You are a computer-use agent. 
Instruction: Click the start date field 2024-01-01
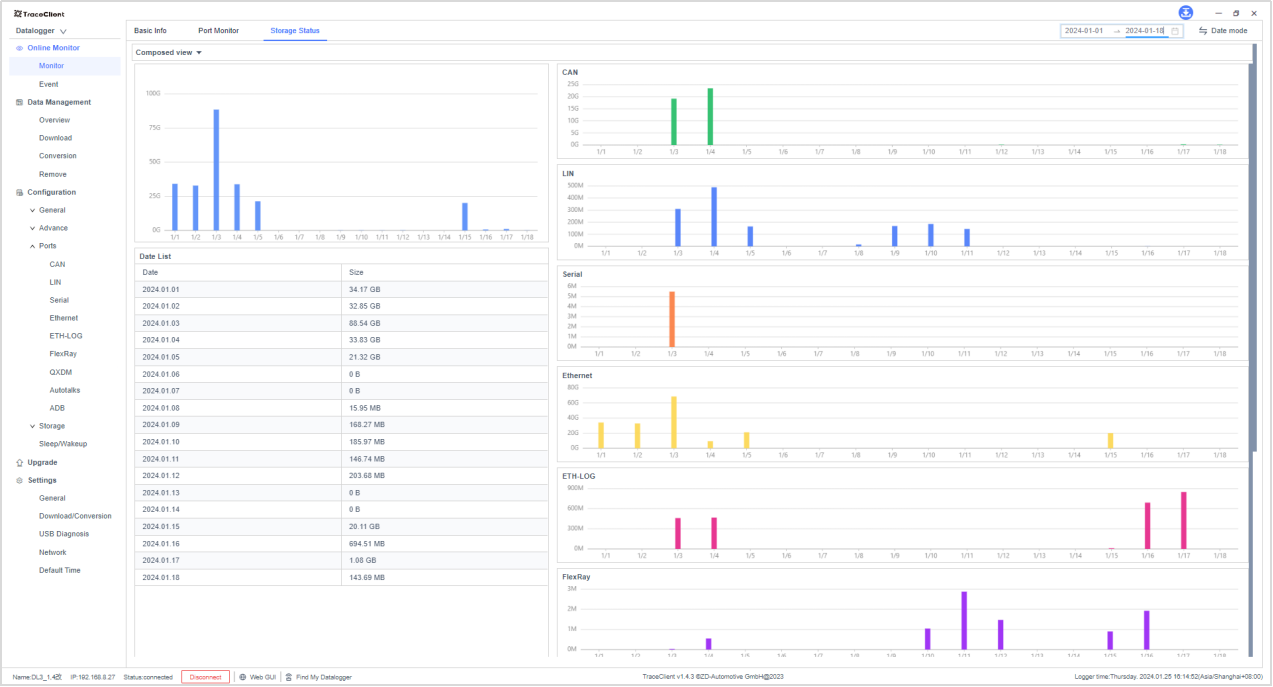tap(1084, 31)
